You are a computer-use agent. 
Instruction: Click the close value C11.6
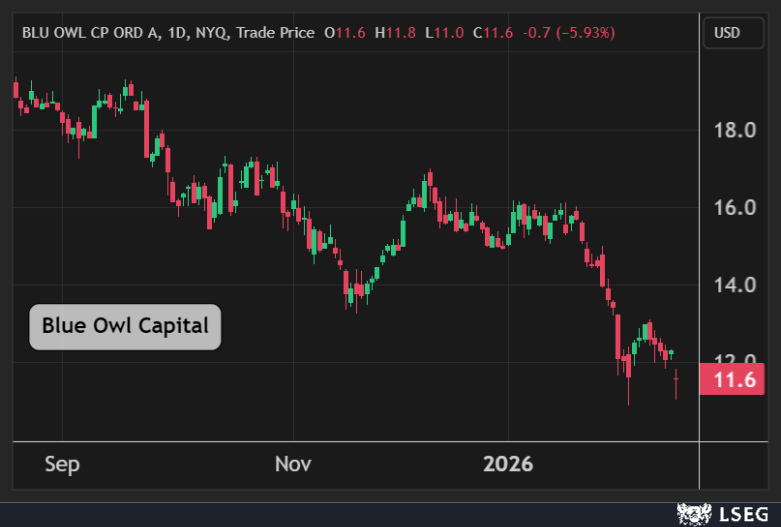pos(493,33)
